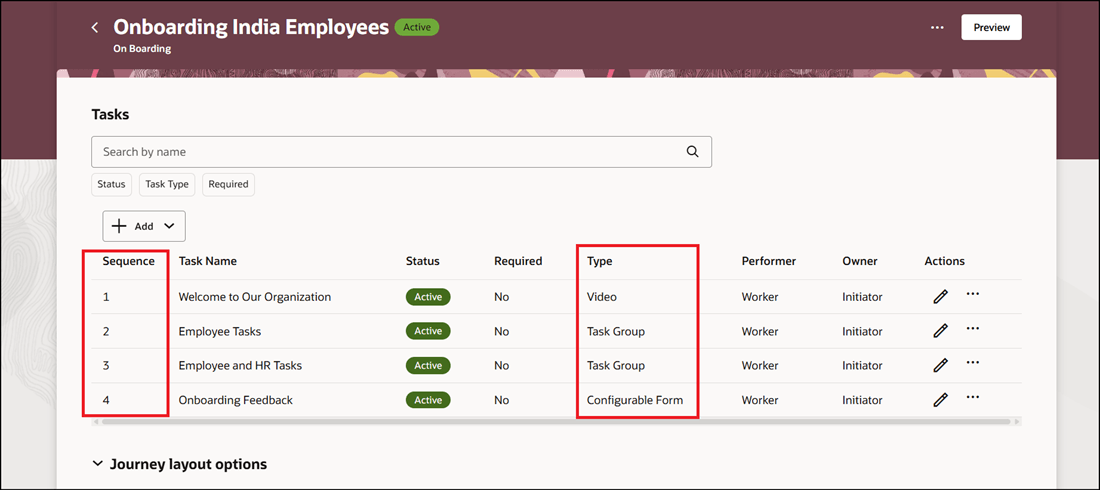This screenshot has height=490, width=1100.
Task: Open the Task Type filter chip
Action: tap(167, 184)
